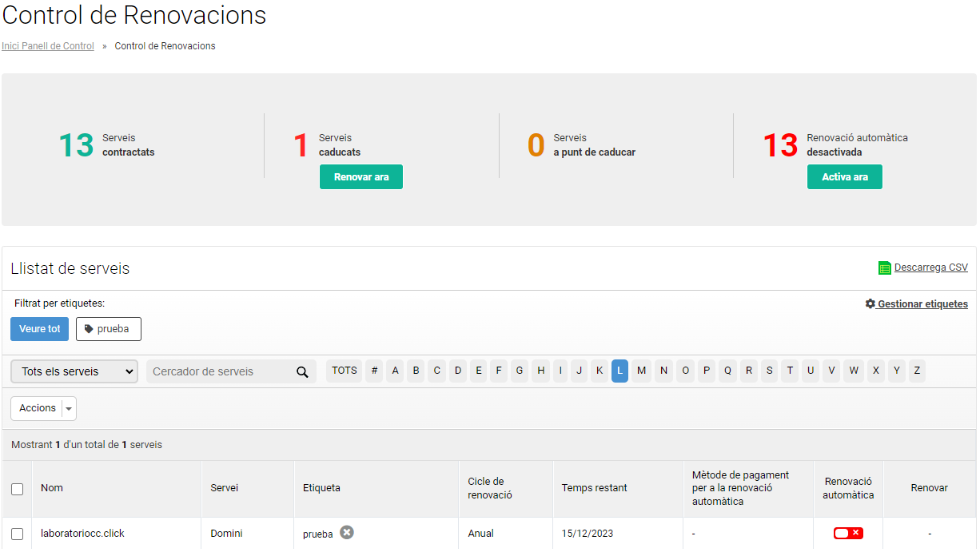
Task: Open the Accions menu button
Action: pyautogui.click(x=37, y=408)
